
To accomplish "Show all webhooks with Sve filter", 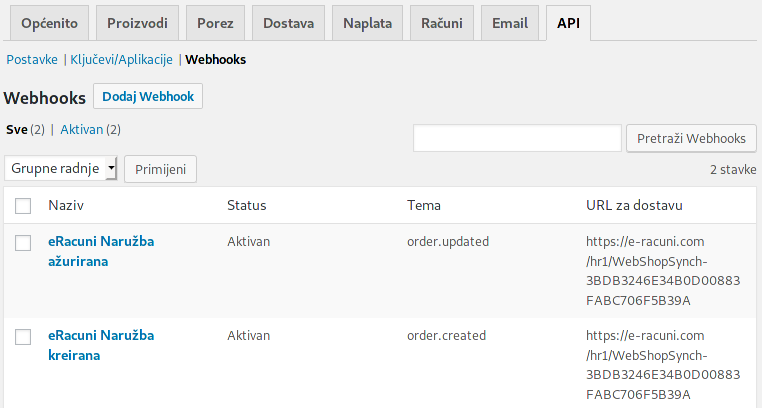I will [x=16, y=129].
